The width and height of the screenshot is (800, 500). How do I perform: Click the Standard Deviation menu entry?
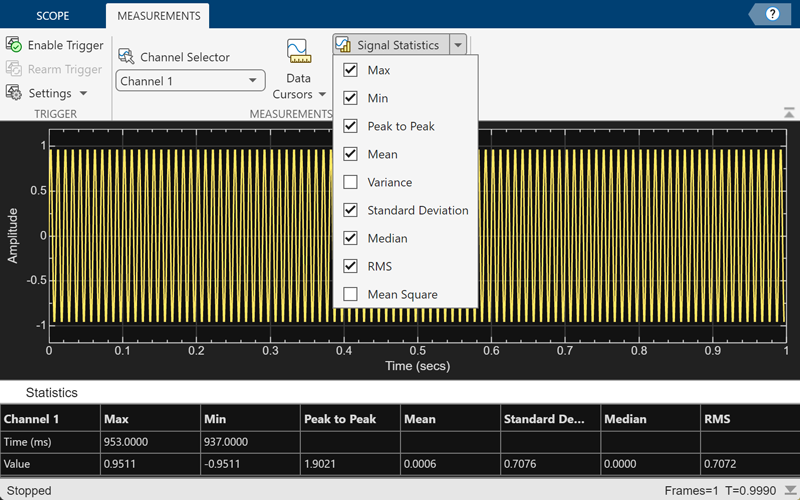pos(417,210)
